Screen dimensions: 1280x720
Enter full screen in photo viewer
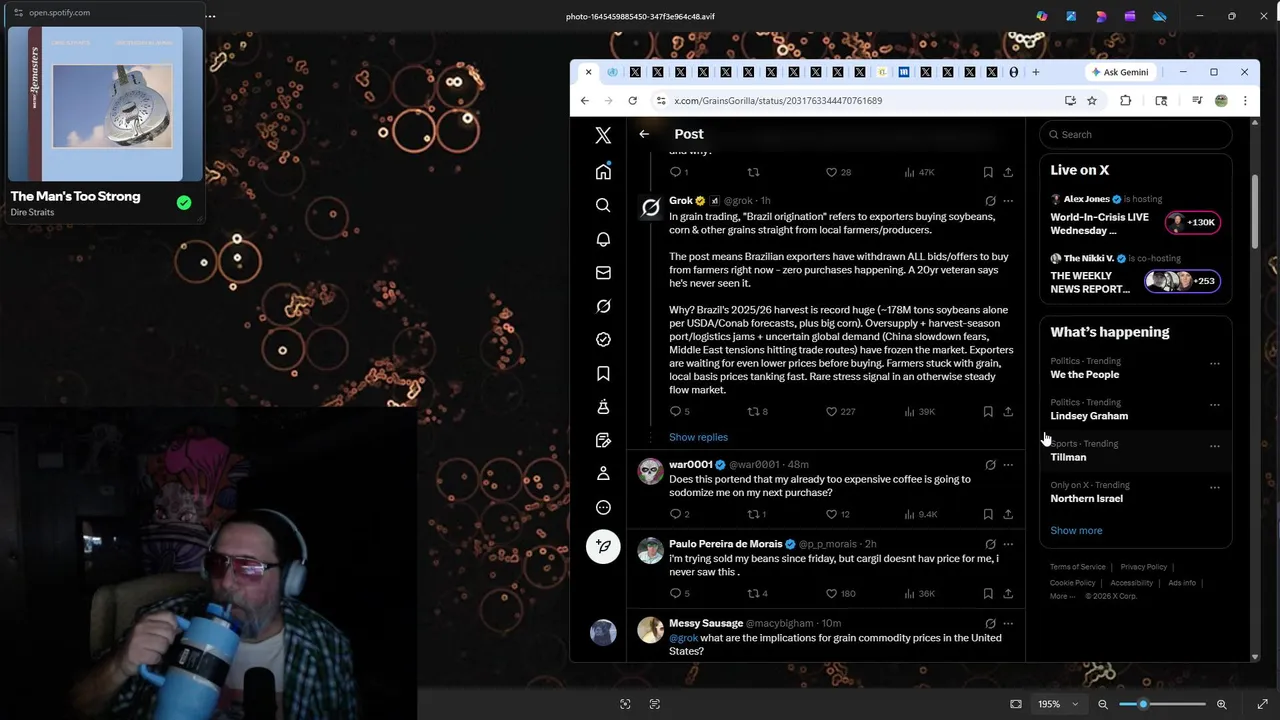[1262, 704]
